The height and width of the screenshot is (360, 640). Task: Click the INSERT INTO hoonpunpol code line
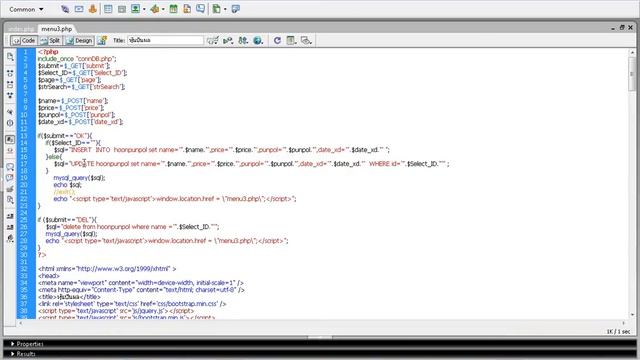[x=222, y=150]
